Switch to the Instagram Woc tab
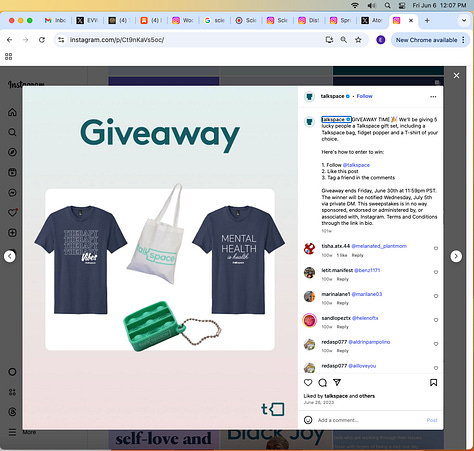Viewport: 474px width, 451px height. click(x=183, y=20)
